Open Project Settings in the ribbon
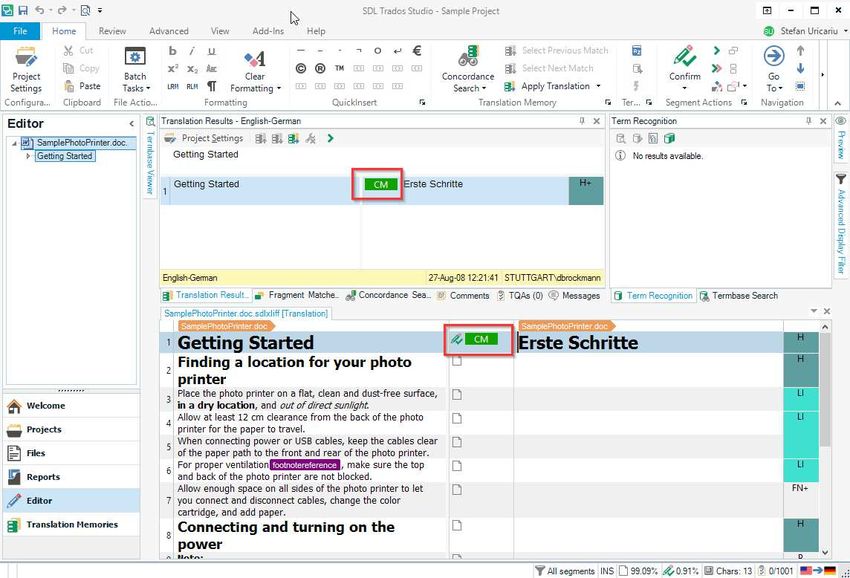Viewport: 850px width, 578px height. pyautogui.click(x=26, y=70)
